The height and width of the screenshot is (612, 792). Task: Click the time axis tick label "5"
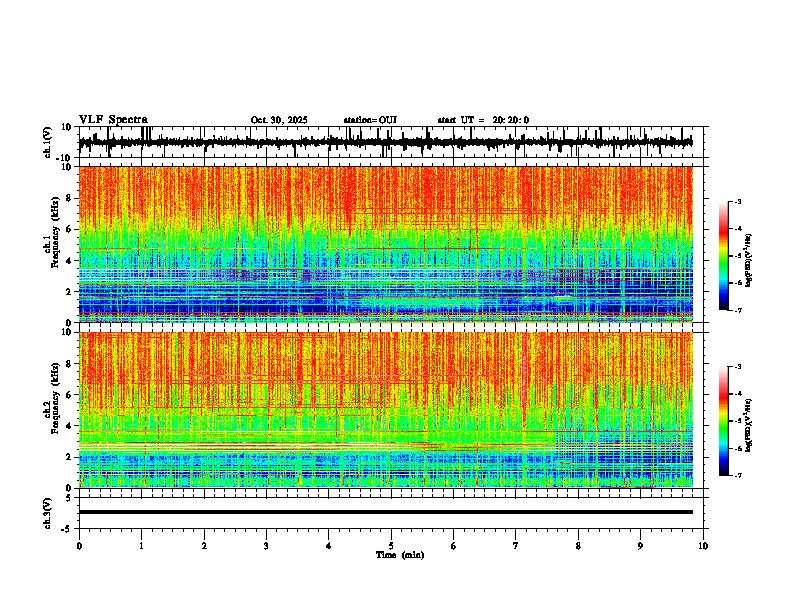tap(391, 546)
